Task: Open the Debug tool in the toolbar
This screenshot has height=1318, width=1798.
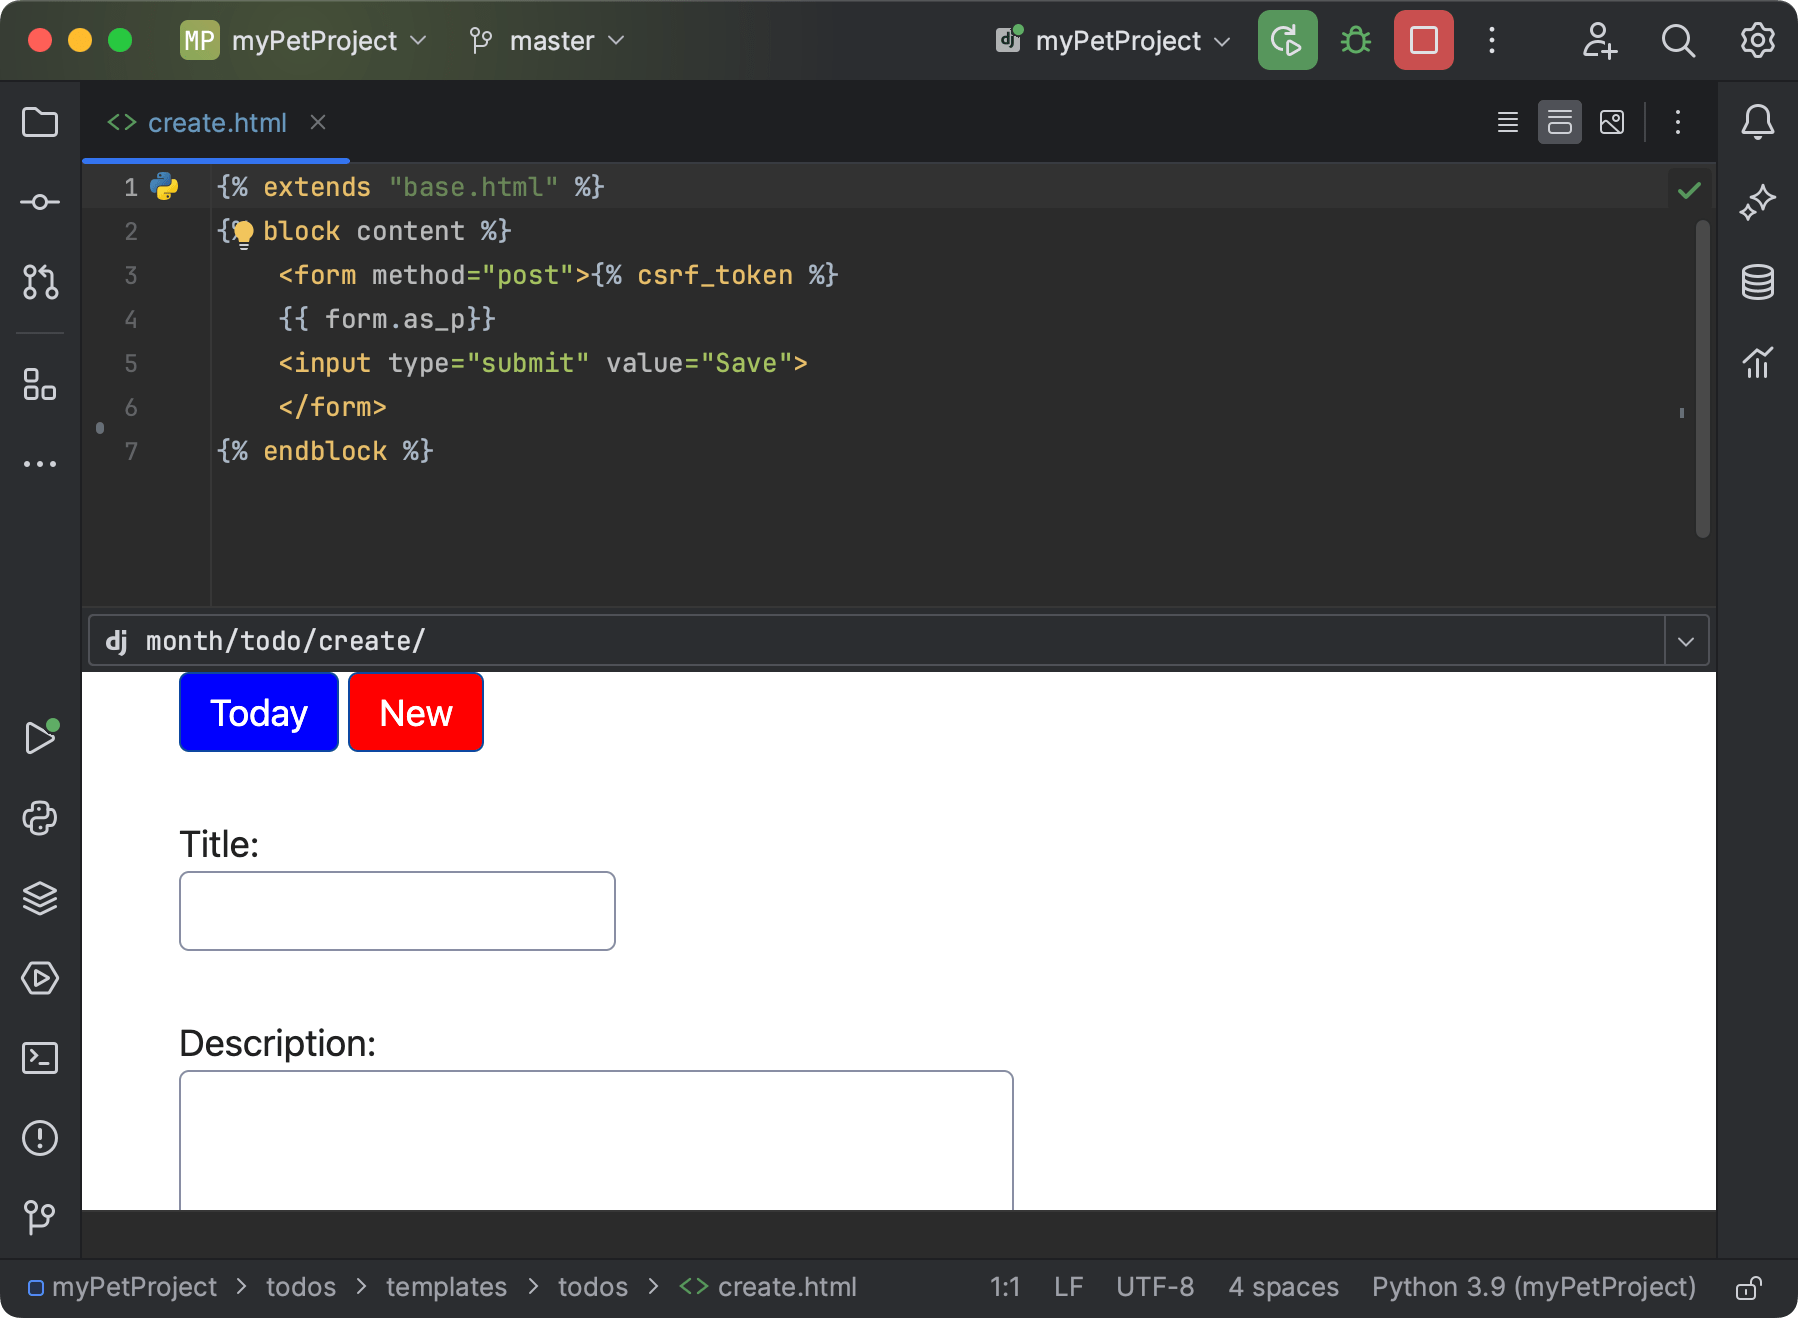Action: click(1356, 40)
